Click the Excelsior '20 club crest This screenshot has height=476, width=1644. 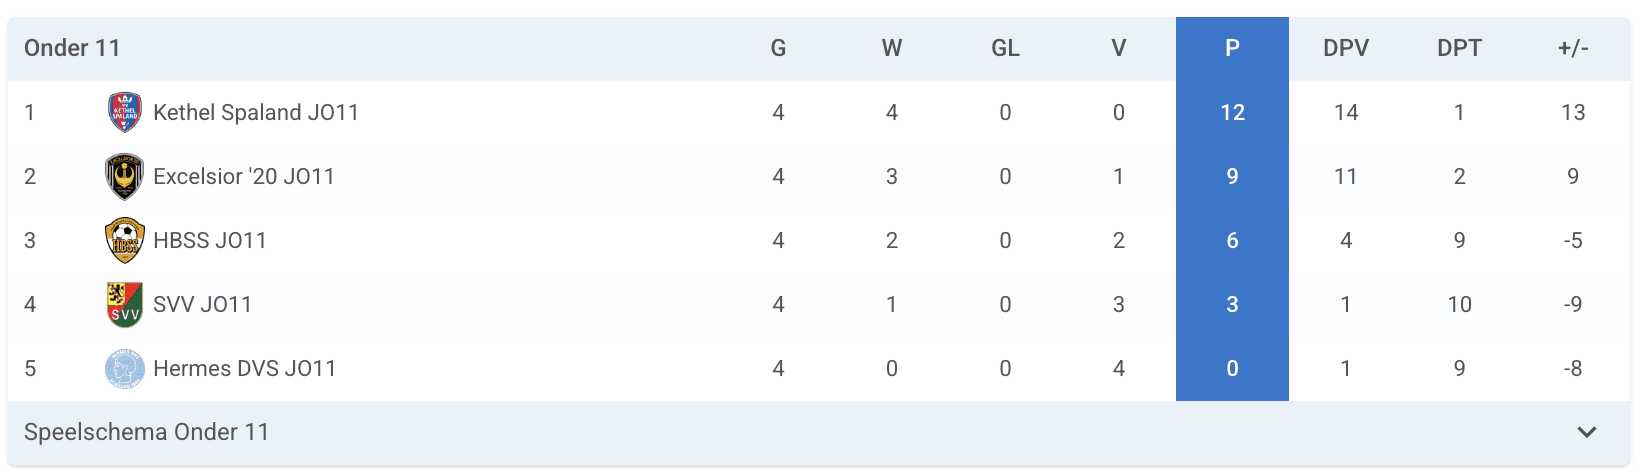pos(124,176)
